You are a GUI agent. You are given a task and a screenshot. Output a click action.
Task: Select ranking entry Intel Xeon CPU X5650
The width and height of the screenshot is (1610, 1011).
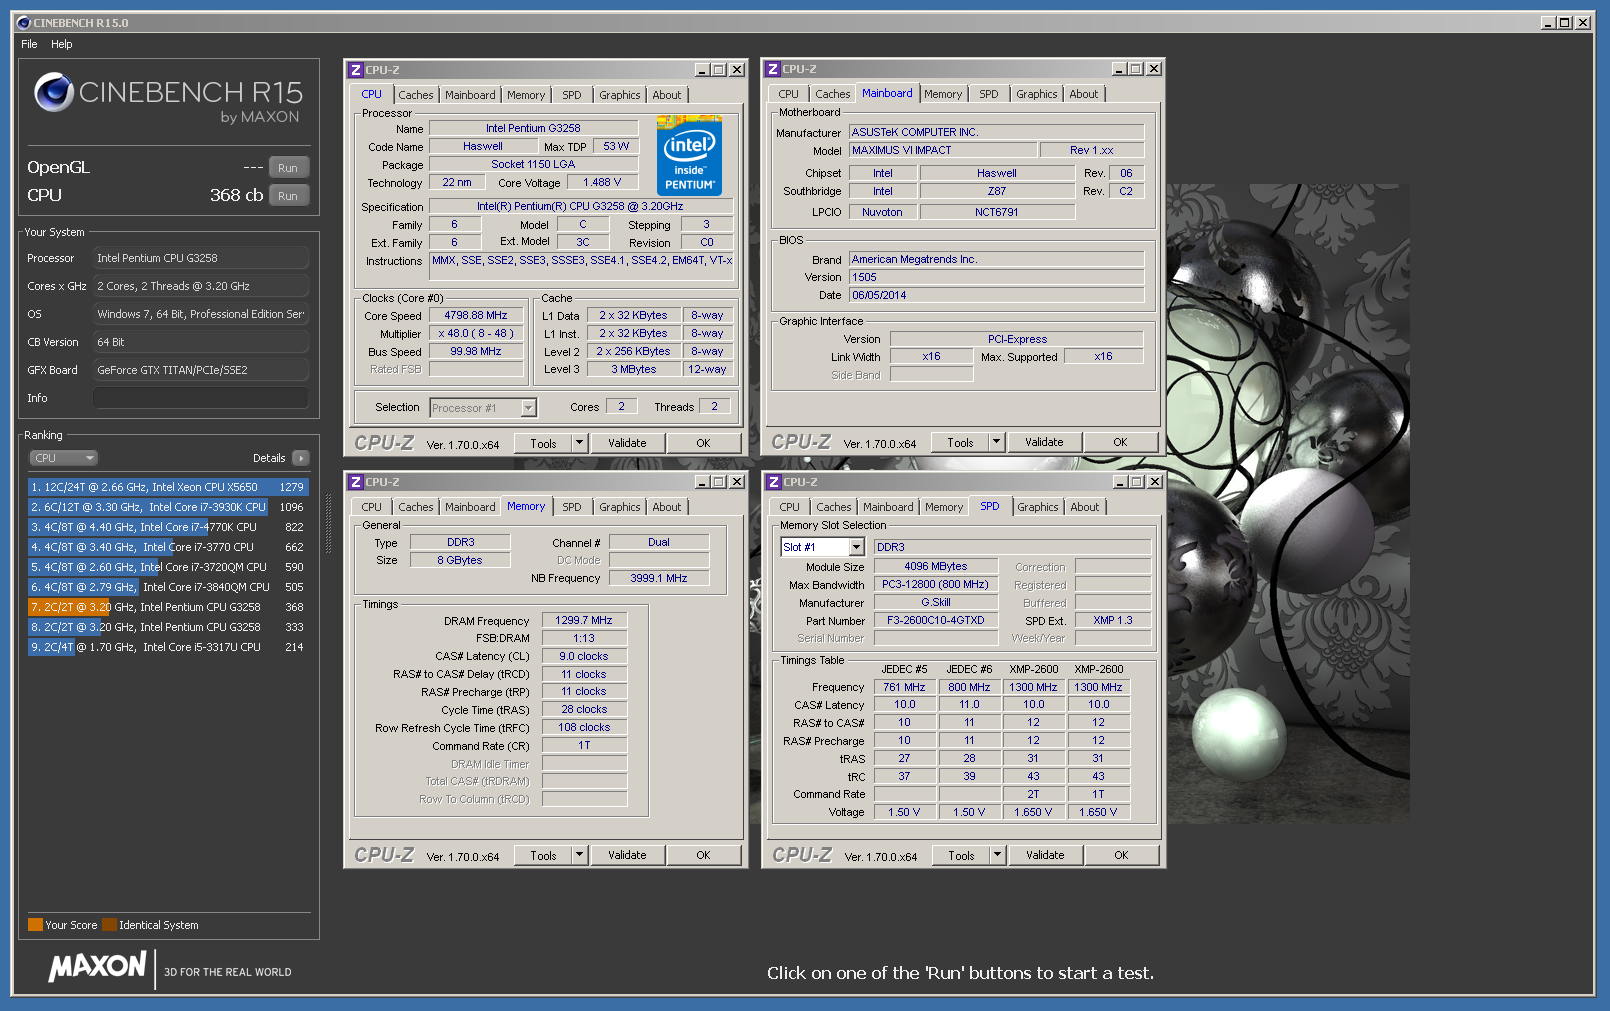pos(168,487)
